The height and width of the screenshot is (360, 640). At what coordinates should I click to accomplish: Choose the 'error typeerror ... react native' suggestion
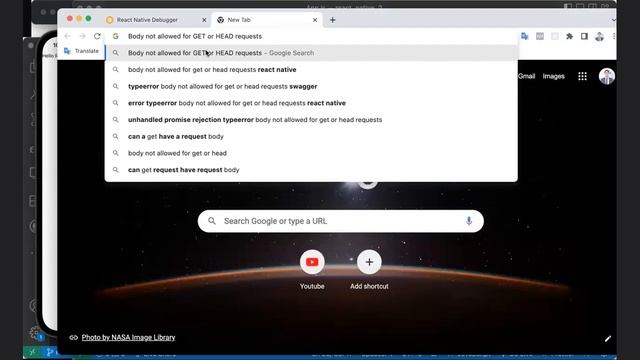click(311, 103)
